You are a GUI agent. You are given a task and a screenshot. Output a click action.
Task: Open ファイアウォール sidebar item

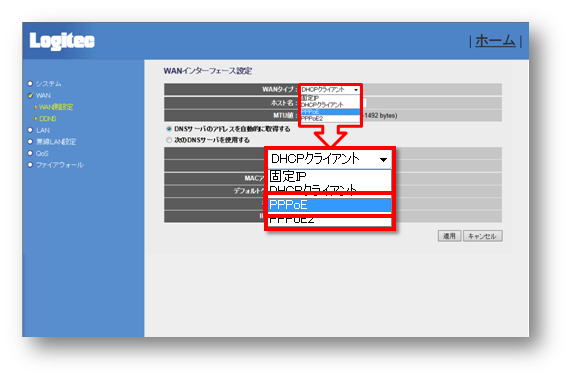60,165
